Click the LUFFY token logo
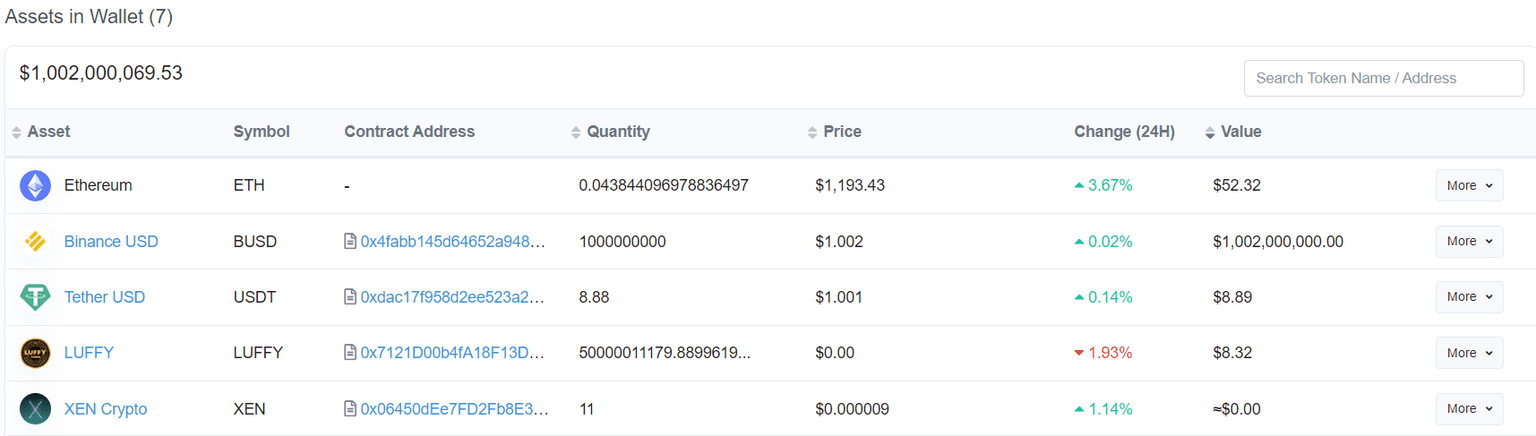Screen dimensions: 1536x436 tap(35, 353)
